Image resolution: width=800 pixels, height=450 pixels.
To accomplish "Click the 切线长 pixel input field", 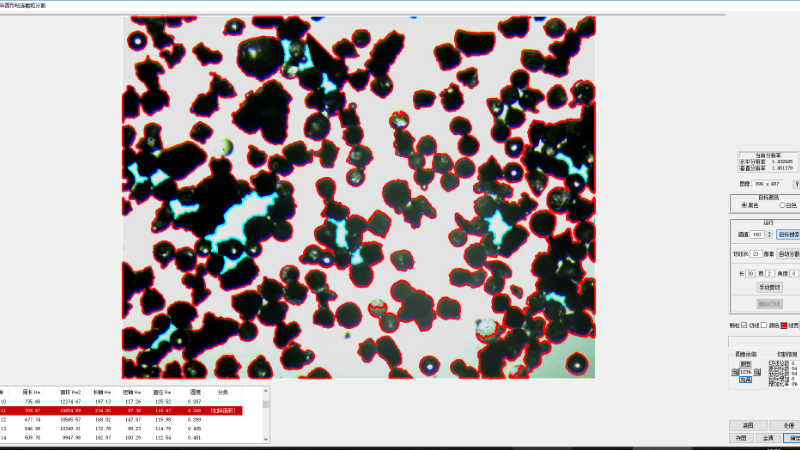I will pos(756,254).
